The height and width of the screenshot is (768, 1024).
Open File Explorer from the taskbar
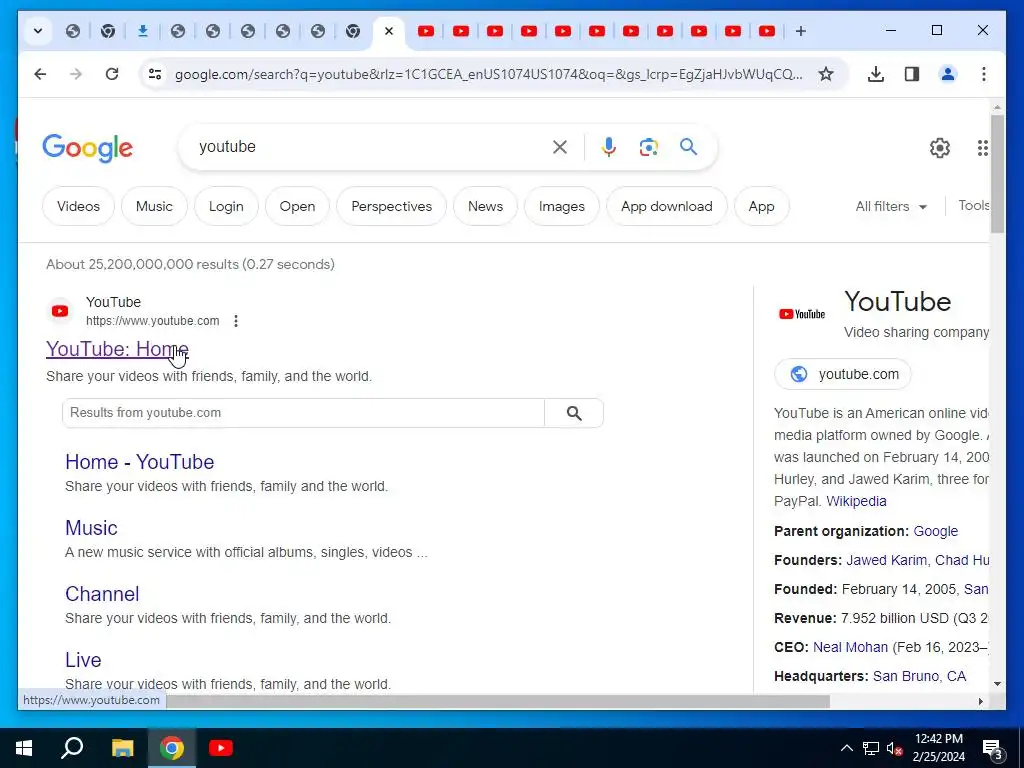tap(122, 748)
